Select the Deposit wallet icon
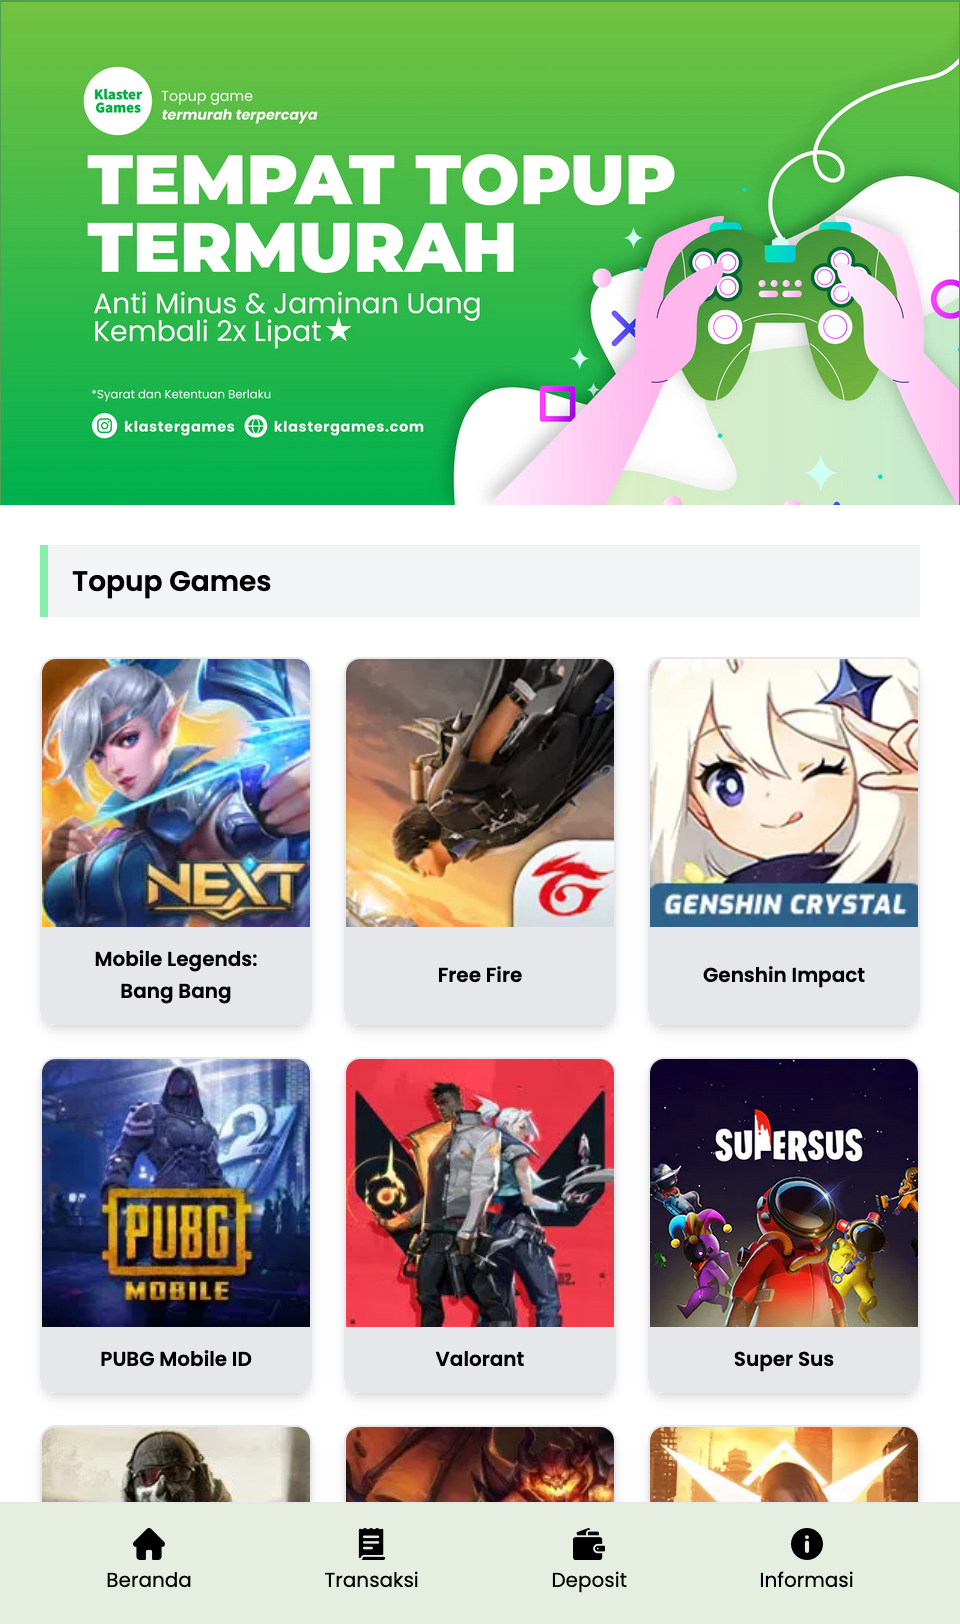 point(589,1544)
